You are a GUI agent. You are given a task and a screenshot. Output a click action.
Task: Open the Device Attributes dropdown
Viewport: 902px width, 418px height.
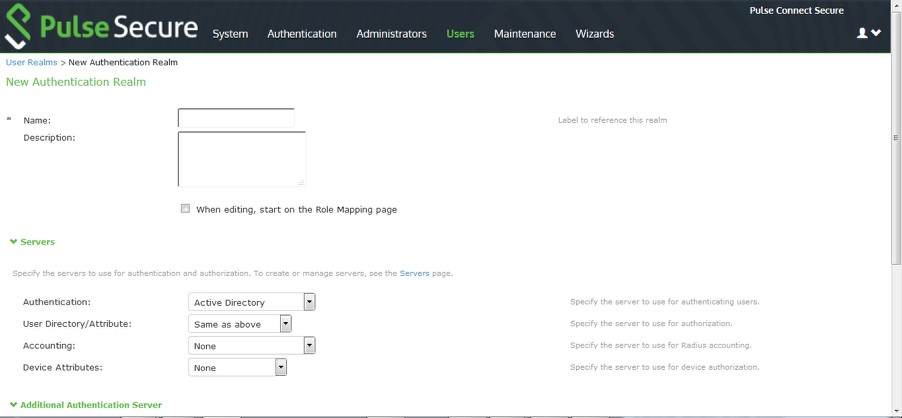click(x=238, y=368)
